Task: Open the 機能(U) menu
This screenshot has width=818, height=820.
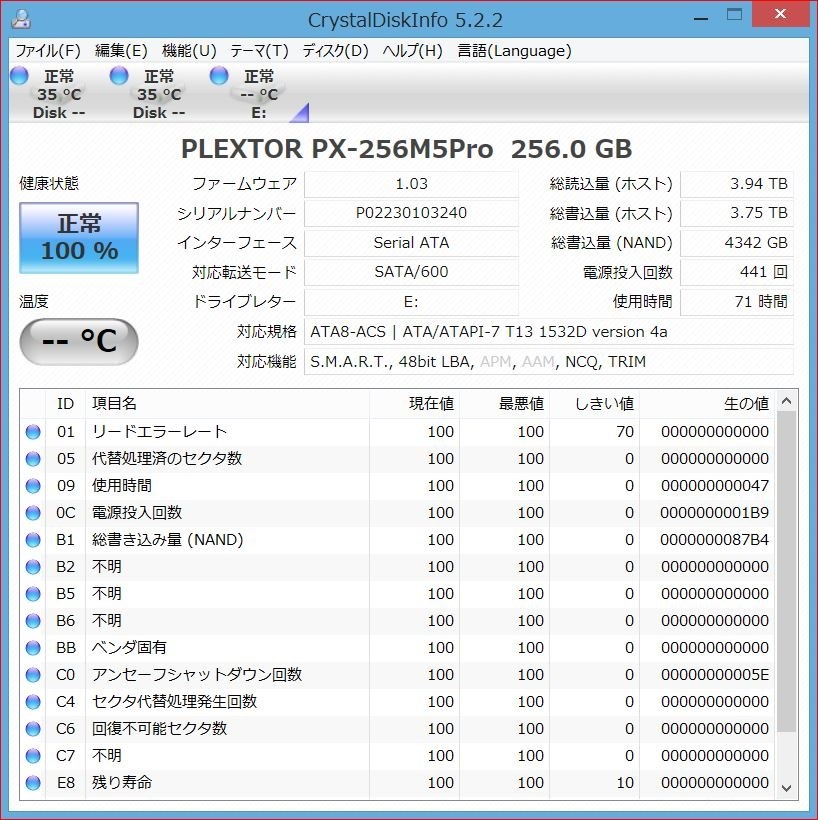Action: (189, 51)
